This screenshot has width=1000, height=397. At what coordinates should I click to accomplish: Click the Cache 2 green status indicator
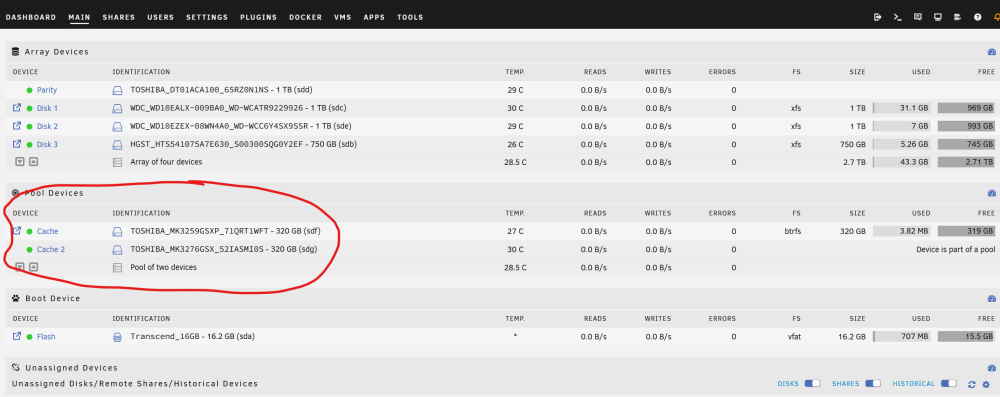pos(29,250)
